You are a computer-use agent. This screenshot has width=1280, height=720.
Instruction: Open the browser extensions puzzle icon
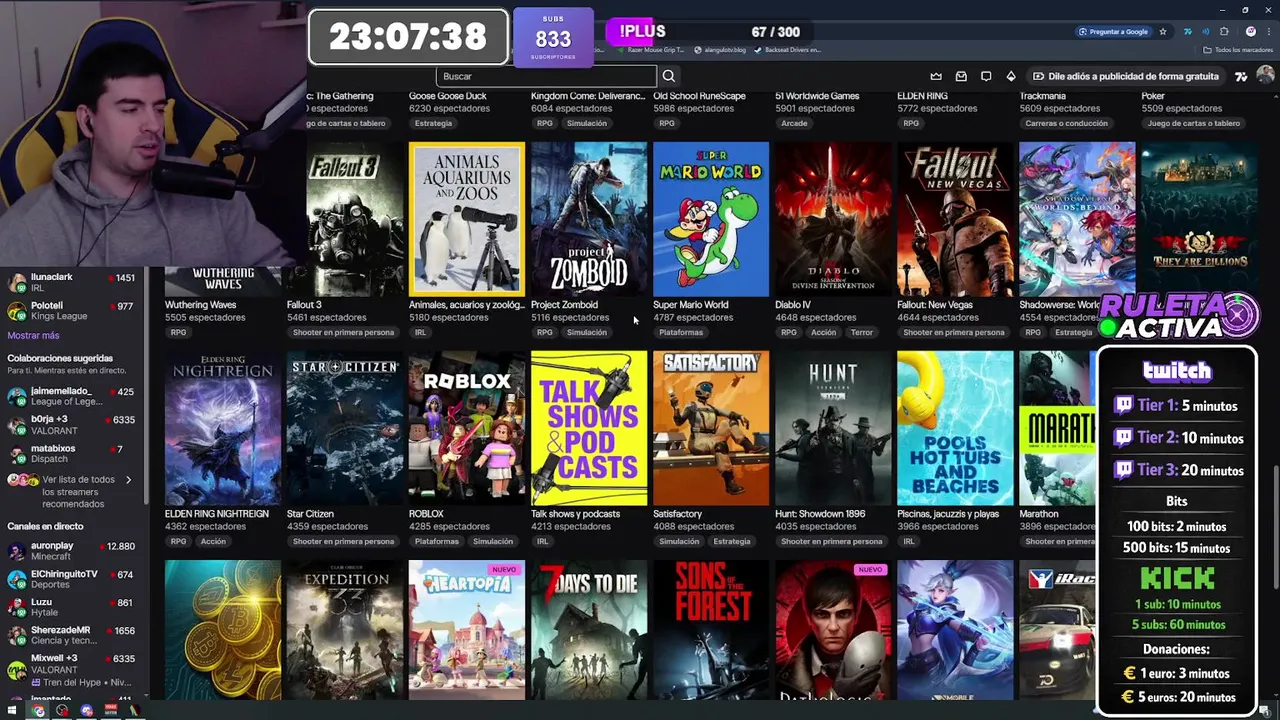[1224, 32]
